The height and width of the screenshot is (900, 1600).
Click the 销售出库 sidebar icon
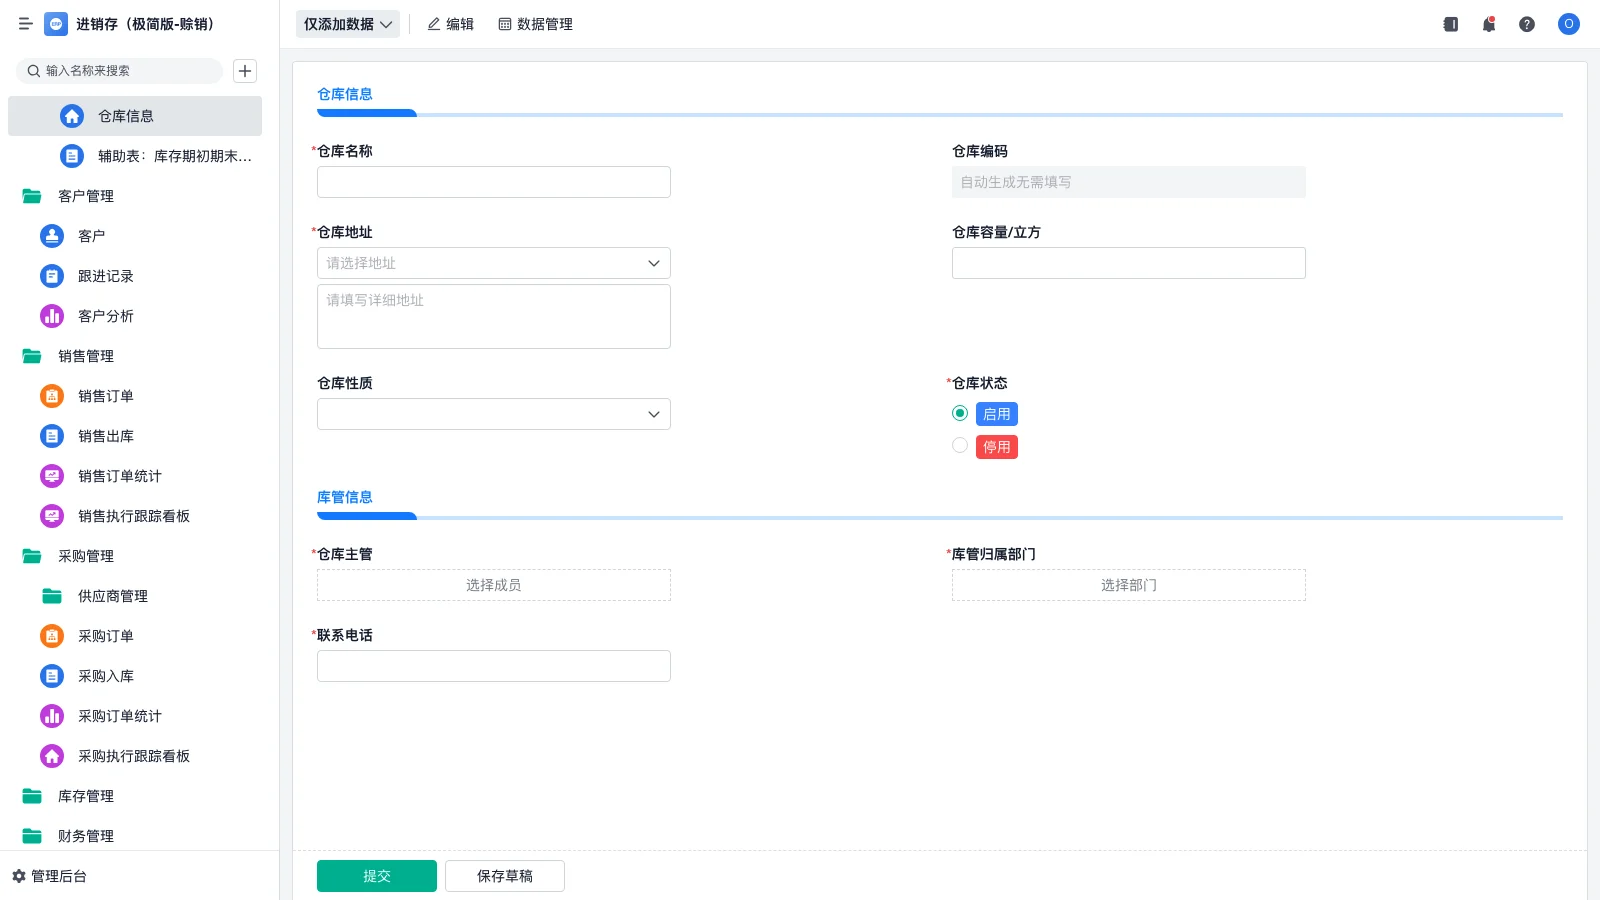[51, 436]
